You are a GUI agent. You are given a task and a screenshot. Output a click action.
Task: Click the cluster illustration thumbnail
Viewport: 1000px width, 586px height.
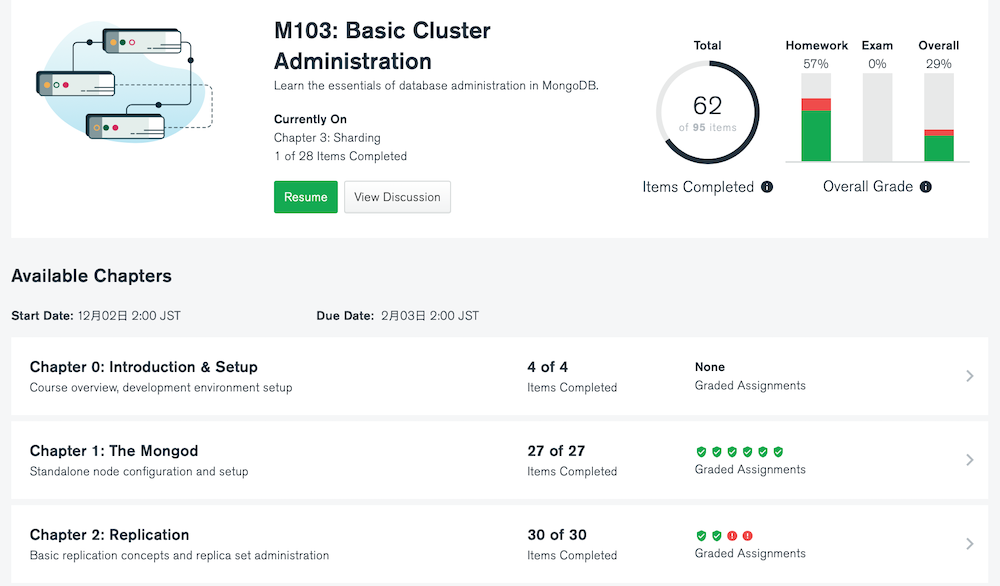124,82
